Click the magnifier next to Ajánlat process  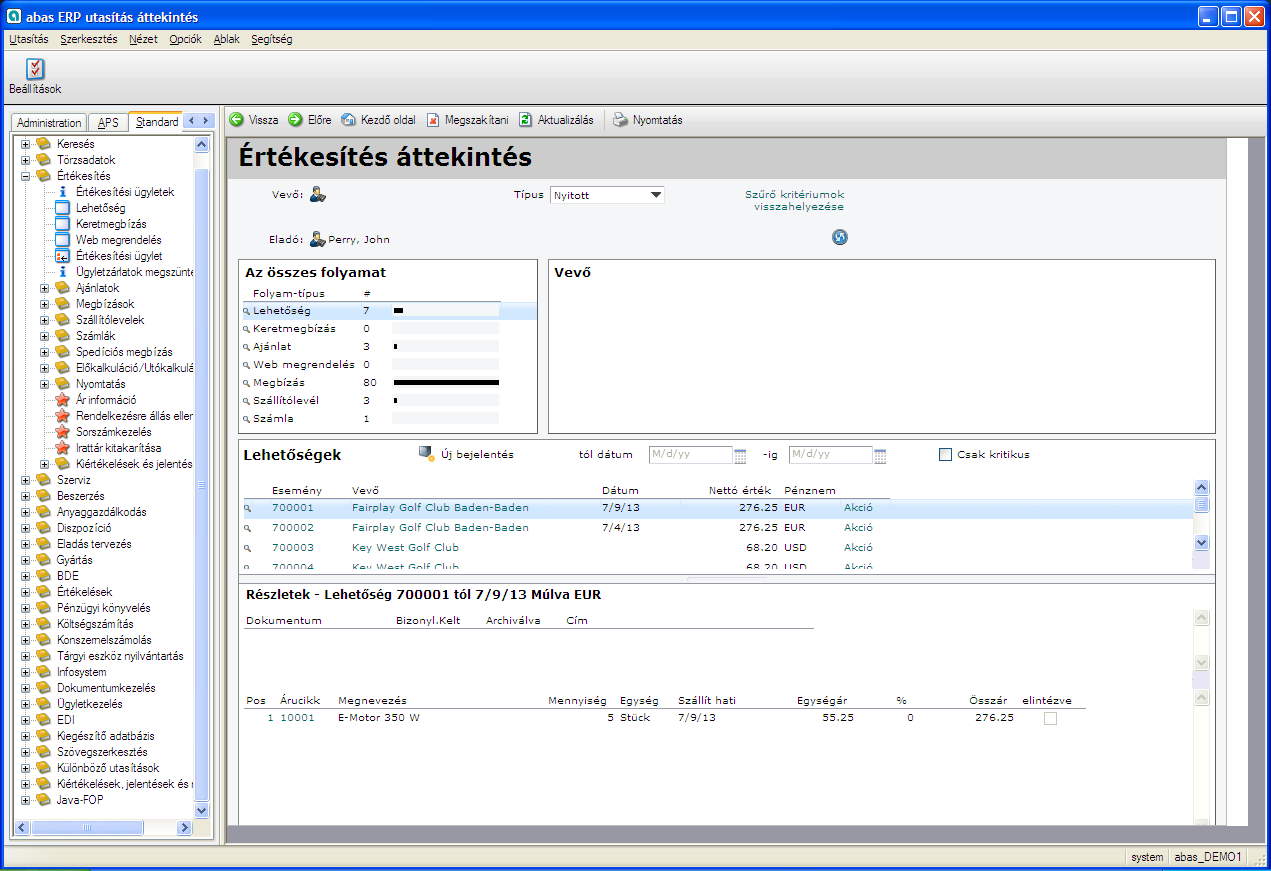pos(247,347)
